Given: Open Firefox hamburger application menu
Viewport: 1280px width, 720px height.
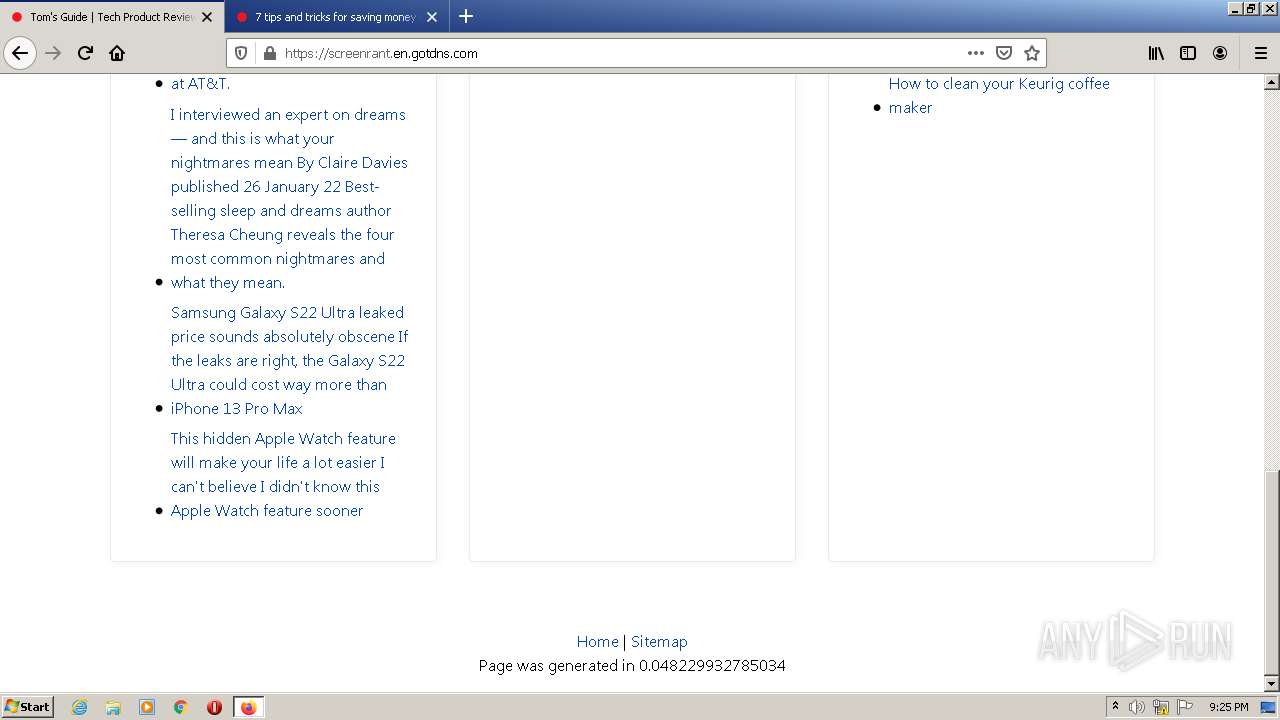Looking at the screenshot, I should click(1261, 53).
